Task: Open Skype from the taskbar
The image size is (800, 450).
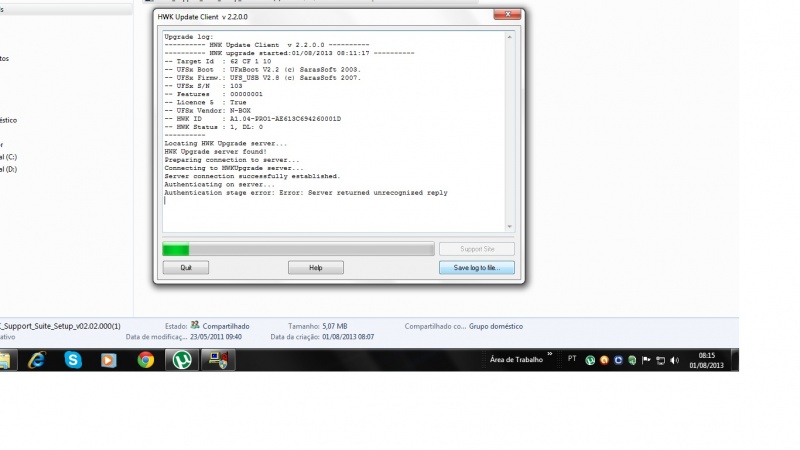Action: coord(73,360)
